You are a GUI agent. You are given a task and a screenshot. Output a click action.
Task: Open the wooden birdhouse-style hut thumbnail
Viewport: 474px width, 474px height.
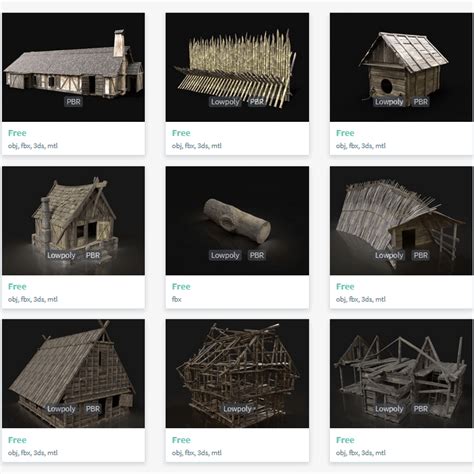pyautogui.click(x=401, y=67)
